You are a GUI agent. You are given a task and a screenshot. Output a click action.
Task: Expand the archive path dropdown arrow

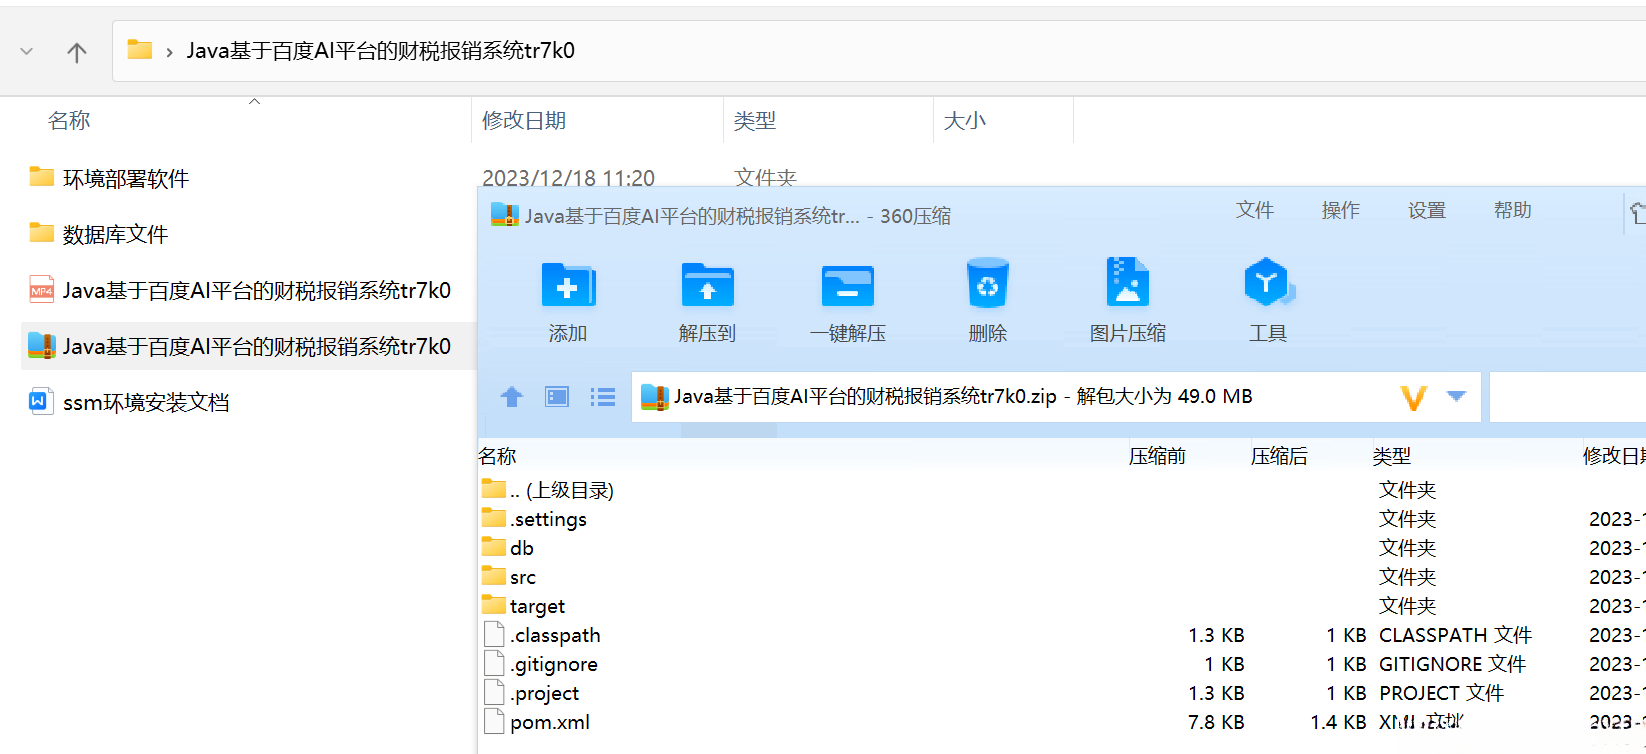point(1457,396)
